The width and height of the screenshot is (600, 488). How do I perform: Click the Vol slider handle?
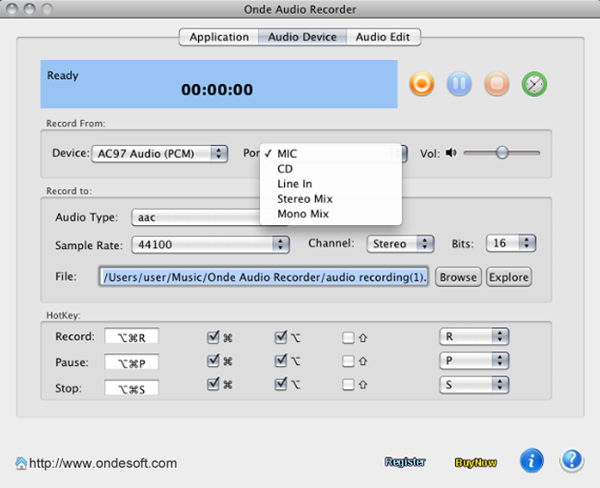[502, 153]
